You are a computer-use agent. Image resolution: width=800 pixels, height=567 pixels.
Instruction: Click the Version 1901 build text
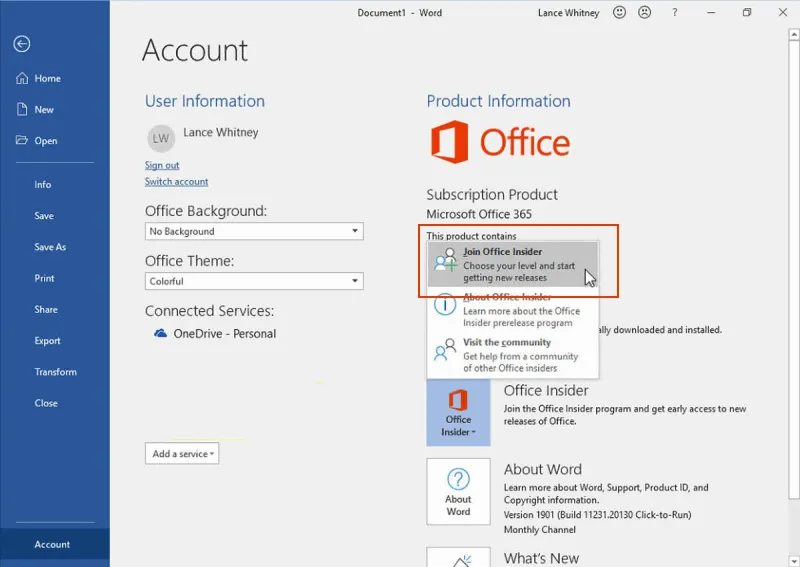[597, 514]
